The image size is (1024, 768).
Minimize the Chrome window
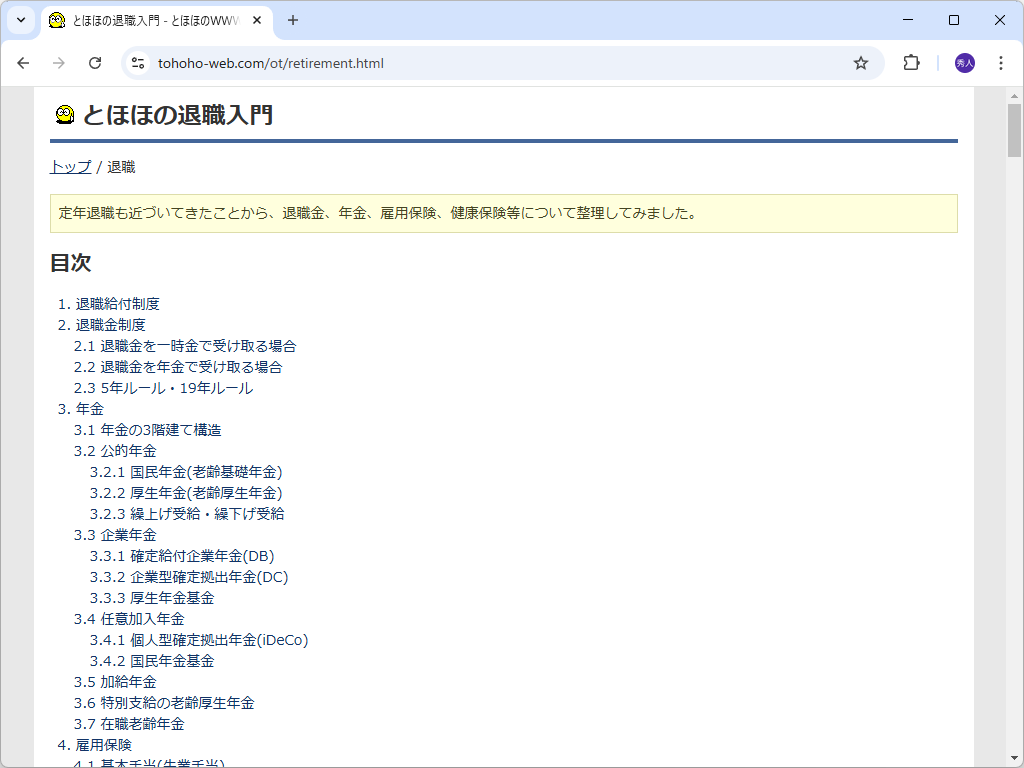[x=908, y=20]
